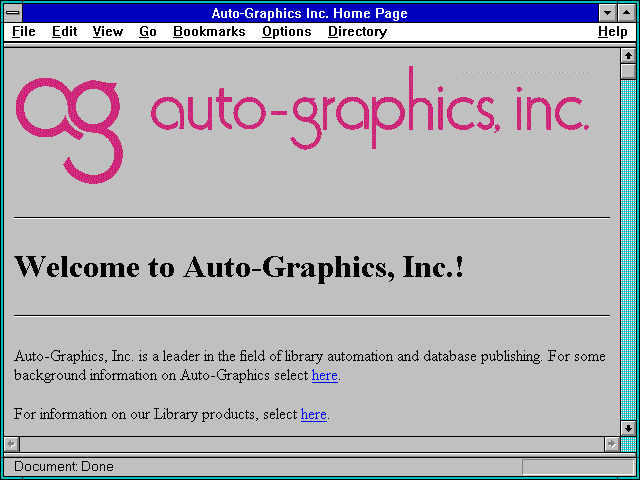Open the View menu

coord(108,32)
